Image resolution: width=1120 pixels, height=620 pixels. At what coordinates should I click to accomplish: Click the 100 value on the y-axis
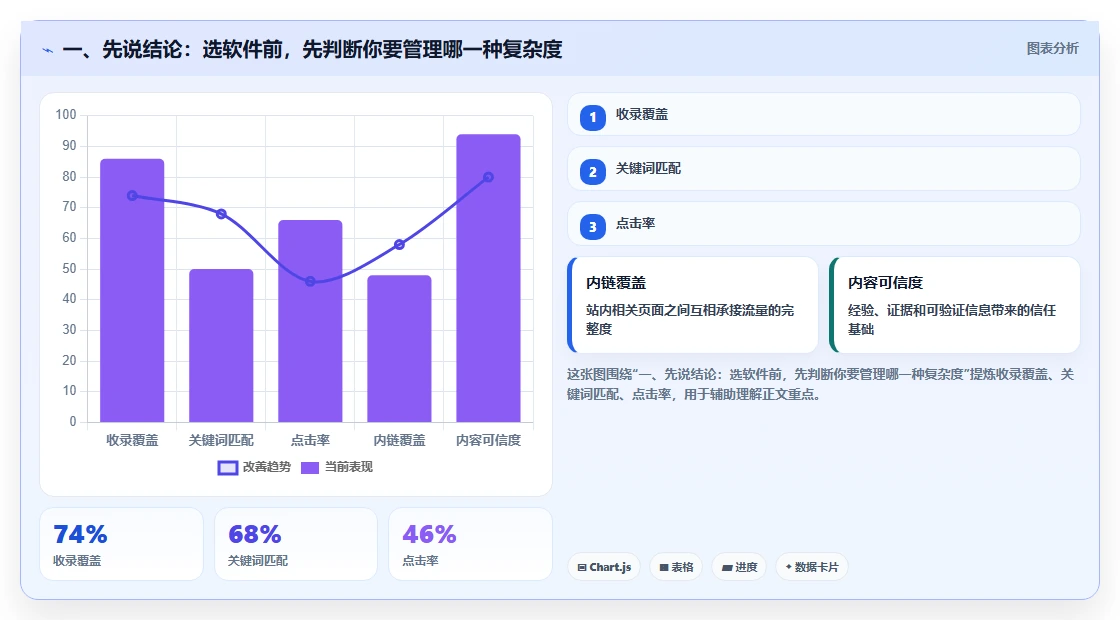pos(66,115)
